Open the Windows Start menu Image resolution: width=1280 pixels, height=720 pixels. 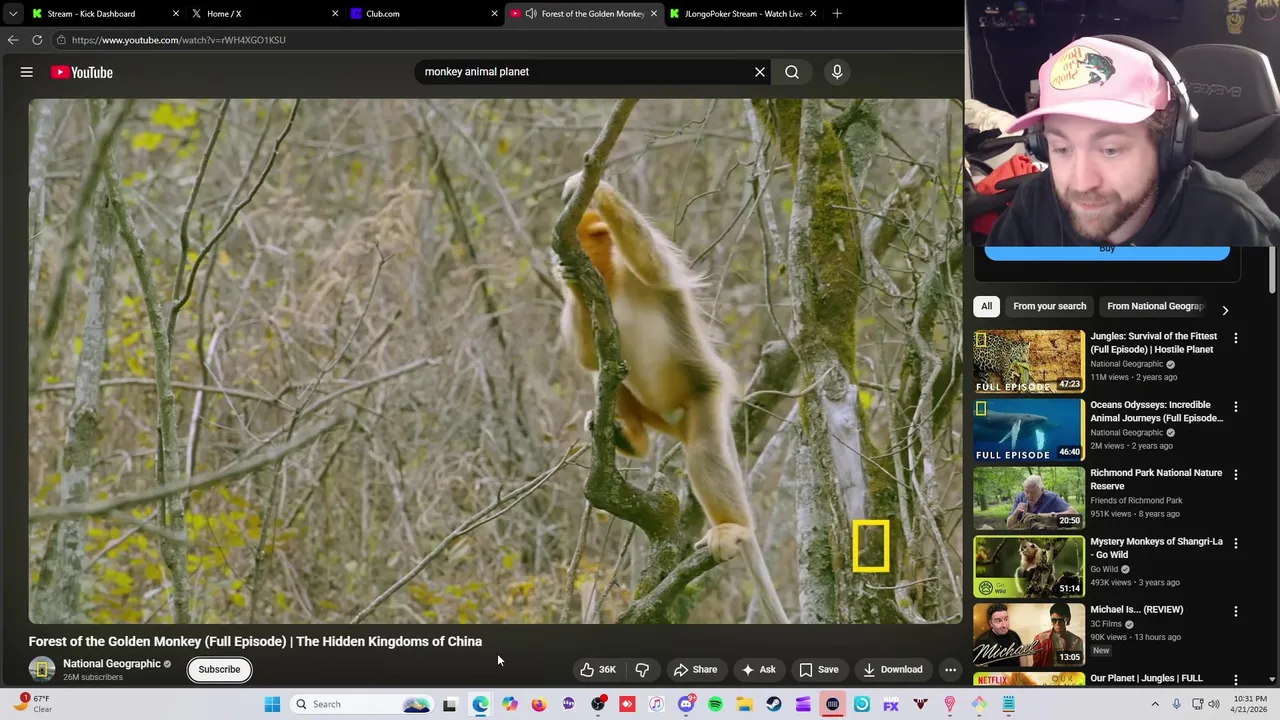click(272, 704)
